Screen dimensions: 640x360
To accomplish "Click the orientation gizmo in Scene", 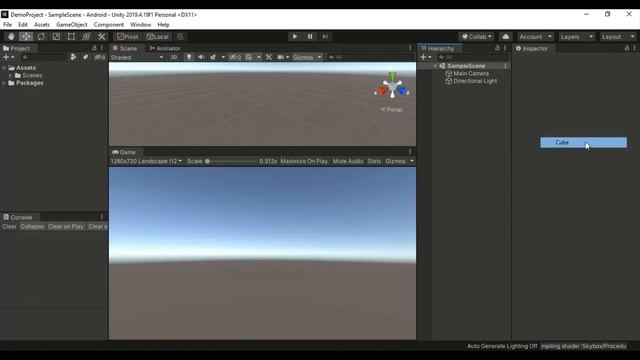I will [392, 87].
